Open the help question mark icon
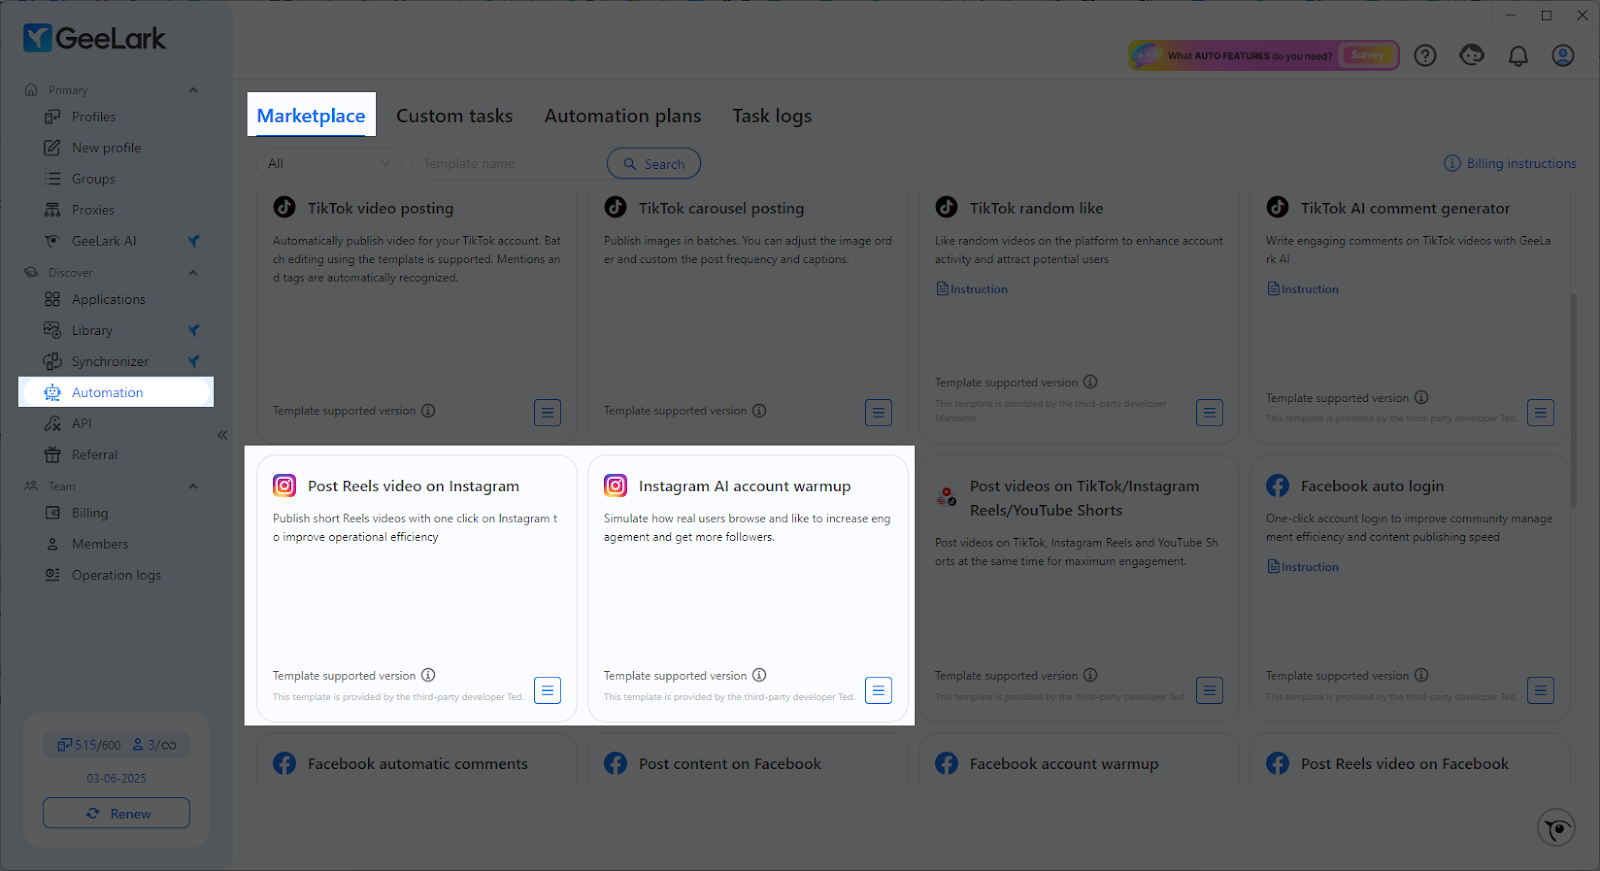This screenshot has width=1600, height=871. tap(1425, 55)
